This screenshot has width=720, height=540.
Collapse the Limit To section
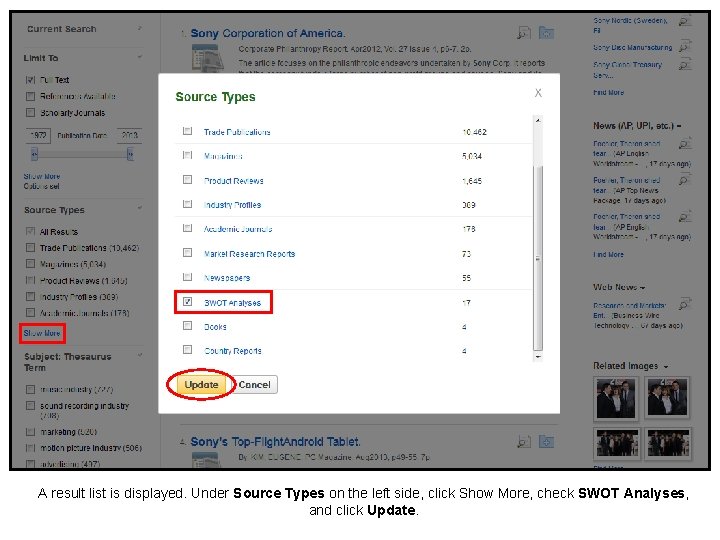[x=140, y=57]
